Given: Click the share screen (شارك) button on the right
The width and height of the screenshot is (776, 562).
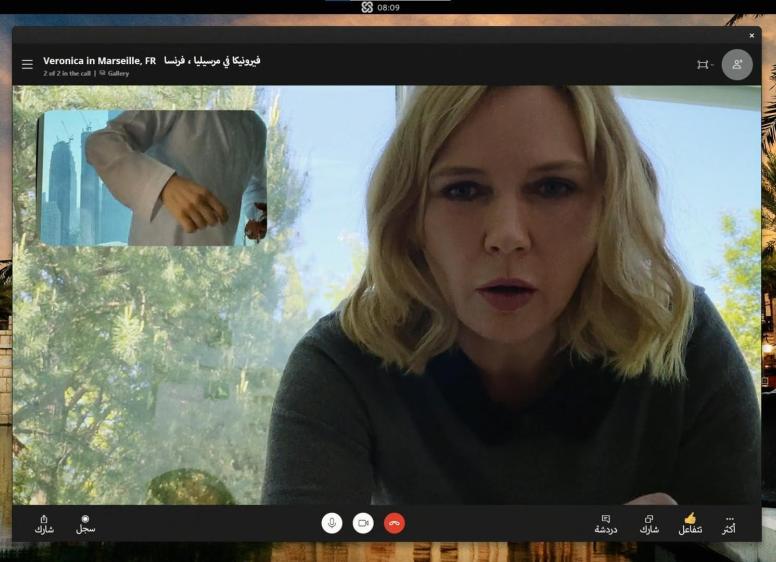Looking at the screenshot, I should [649, 524].
